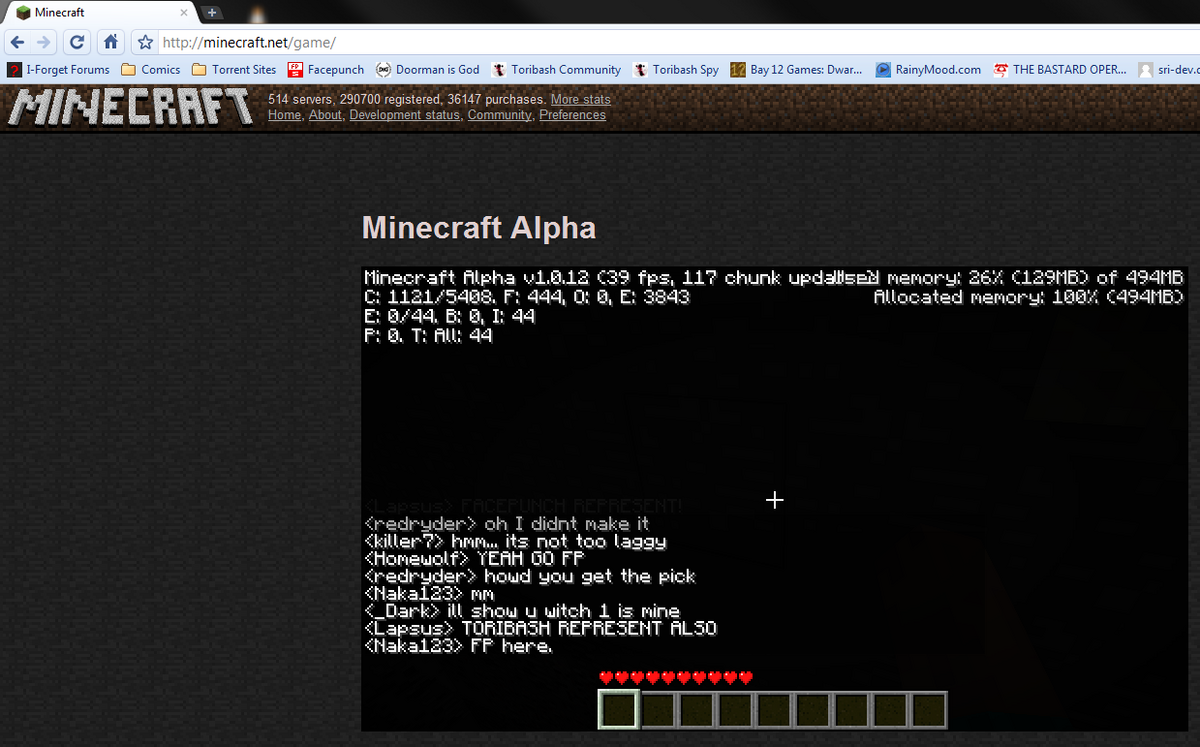This screenshot has width=1200, height=747.
Task: Bookmark page with the star icon
Action: pyautogui.click(x=145, y=43)
